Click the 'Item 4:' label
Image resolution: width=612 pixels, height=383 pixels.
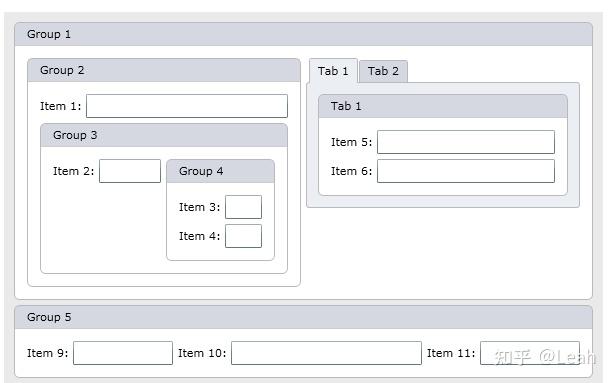(x=199, y=236)
